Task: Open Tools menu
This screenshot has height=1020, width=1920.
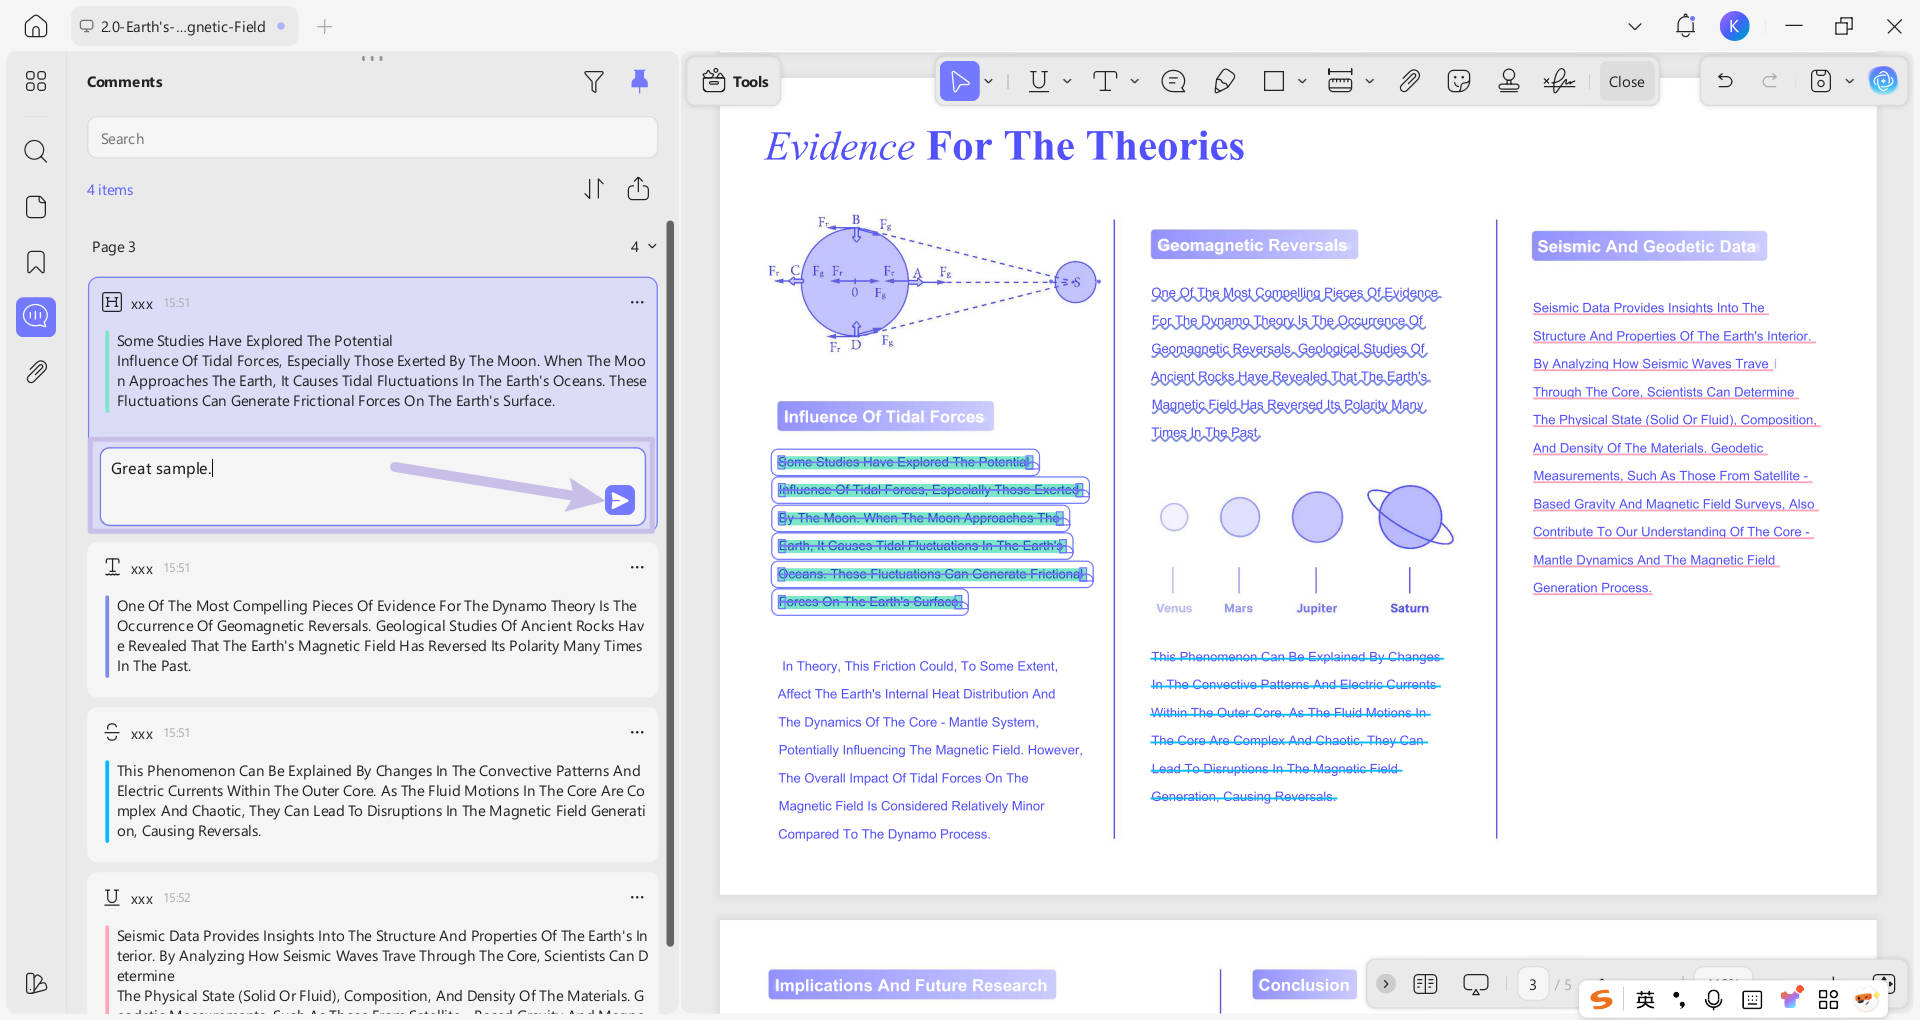Action: (x=735, y=81)
